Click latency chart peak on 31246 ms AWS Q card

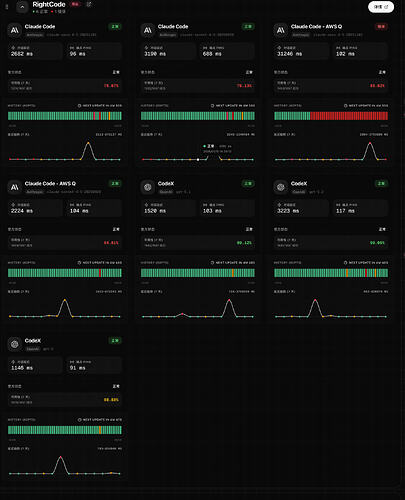point(370,143)
